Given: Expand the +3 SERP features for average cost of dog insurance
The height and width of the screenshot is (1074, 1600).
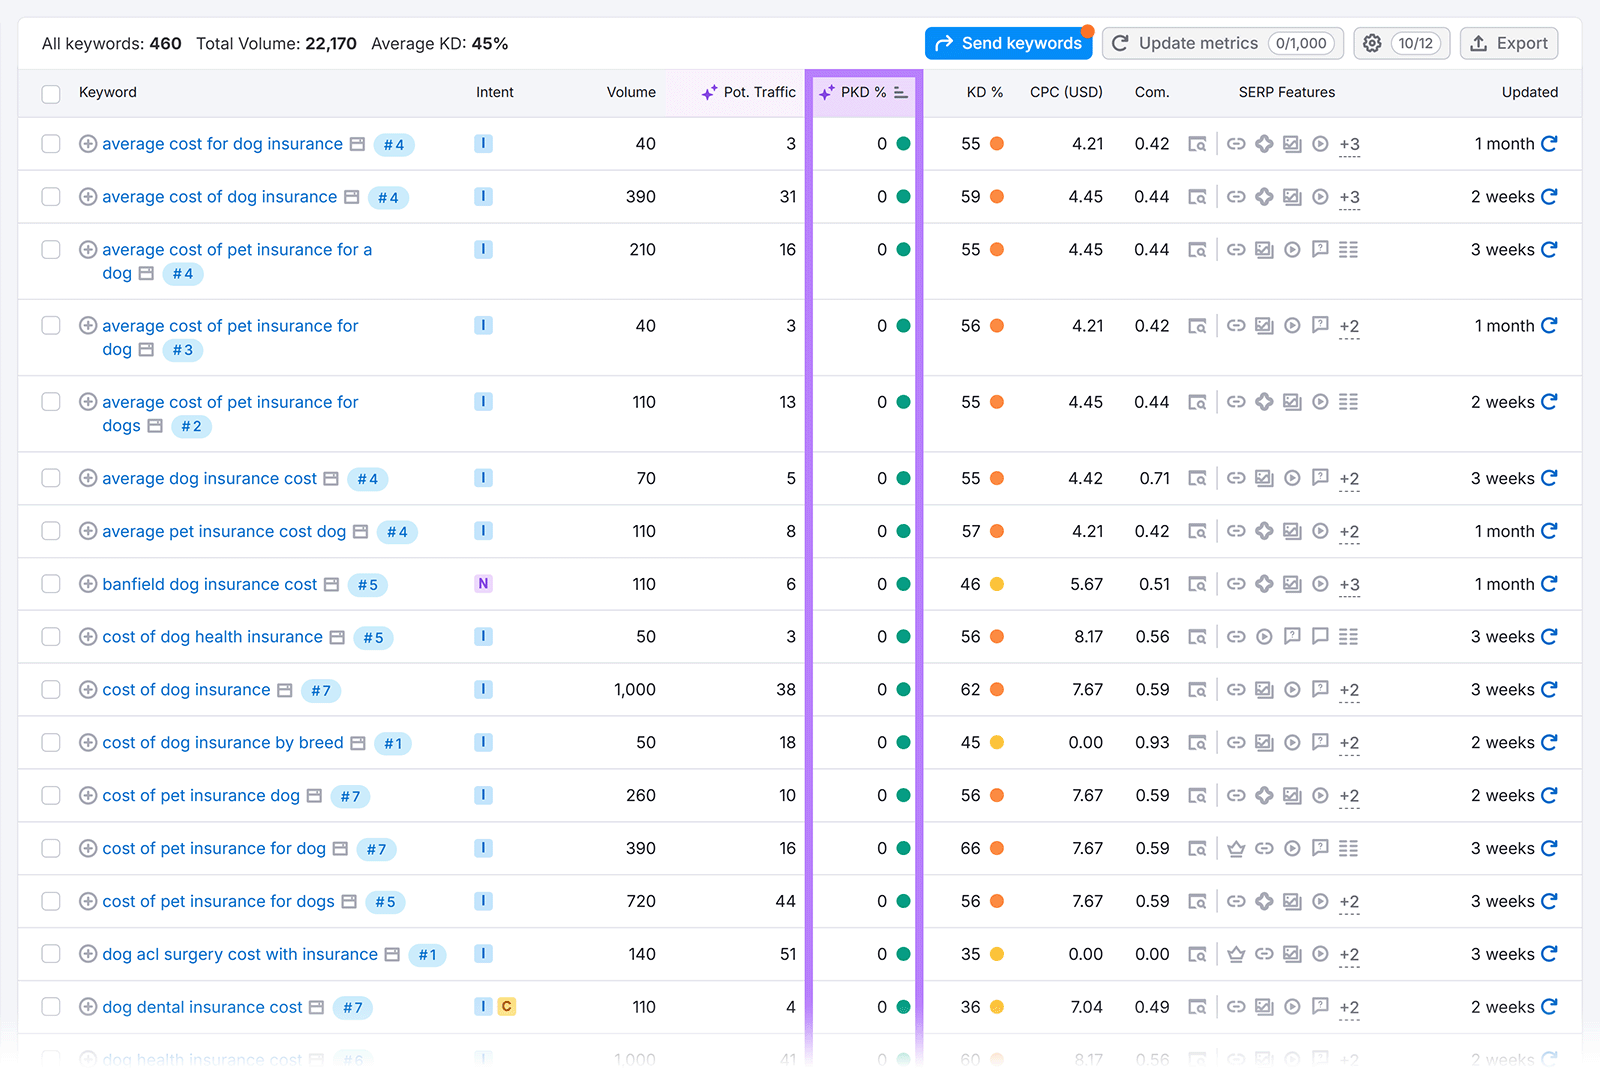Looking at the screenshot, I should pos(1350,197).
